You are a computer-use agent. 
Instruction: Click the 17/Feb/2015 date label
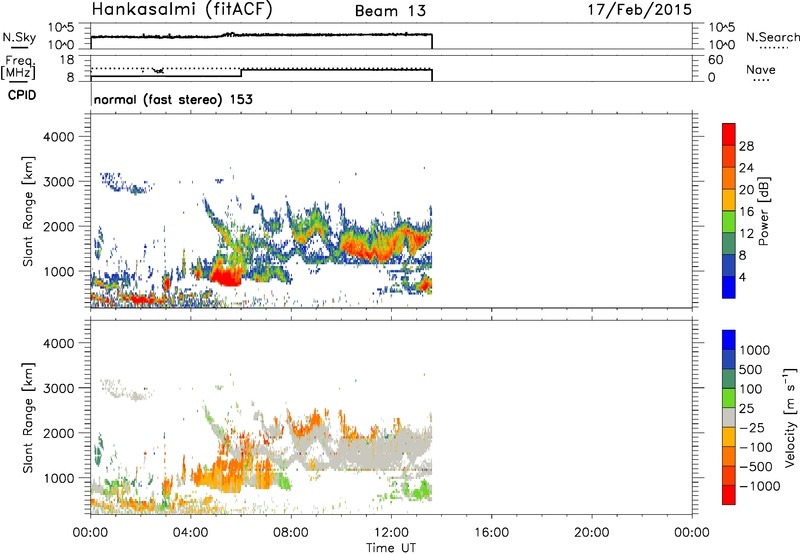(x=640, y=9)
